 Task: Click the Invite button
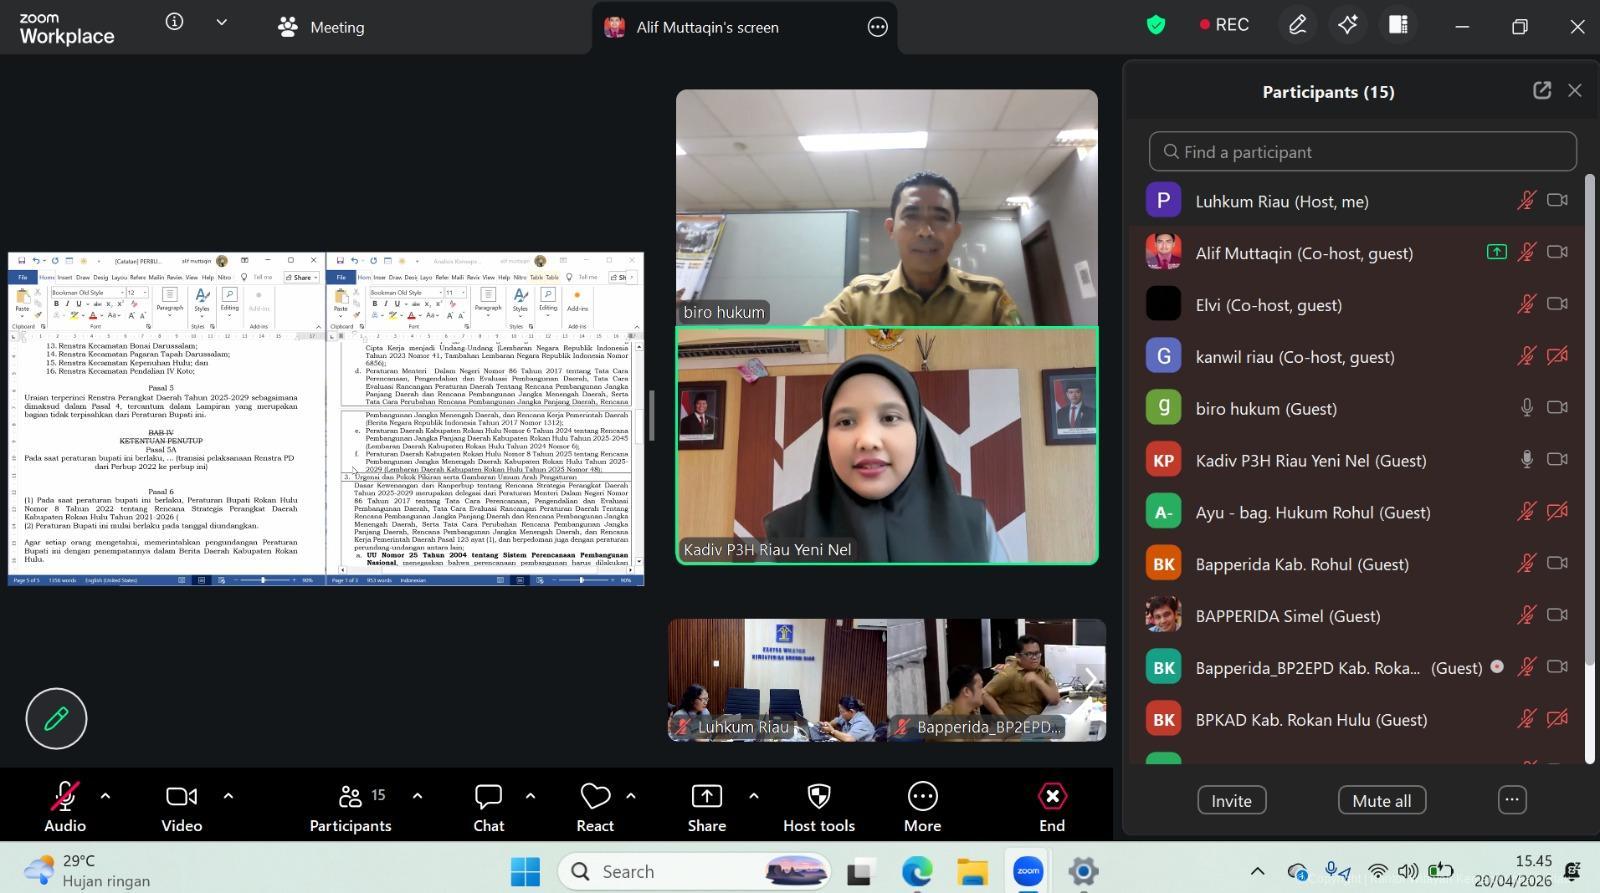(x=1231, y=800)
